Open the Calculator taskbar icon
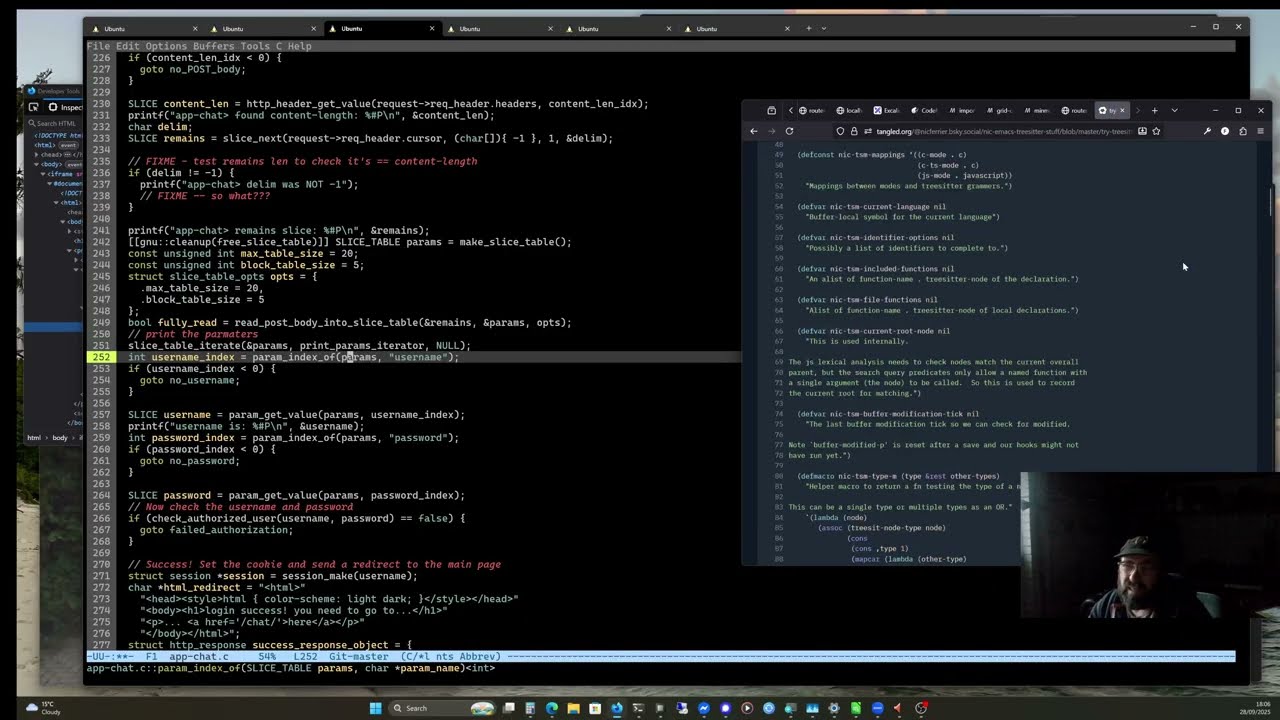This screenshot has width=1280, height=720. pos(530,708)
